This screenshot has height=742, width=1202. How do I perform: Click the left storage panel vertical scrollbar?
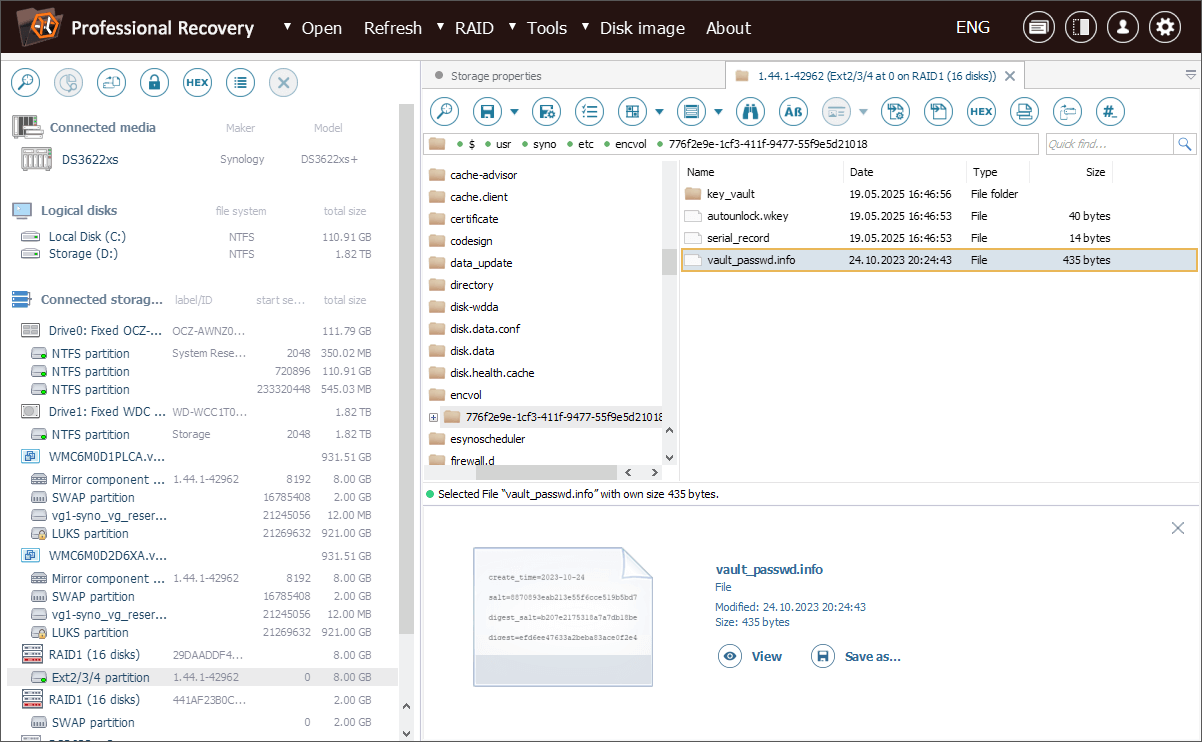(x=406, y=370)
